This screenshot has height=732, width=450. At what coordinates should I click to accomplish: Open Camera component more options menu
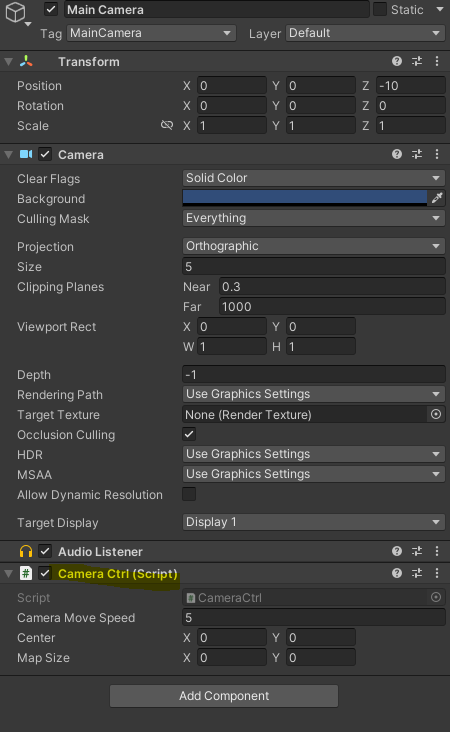tap(437, 154)
